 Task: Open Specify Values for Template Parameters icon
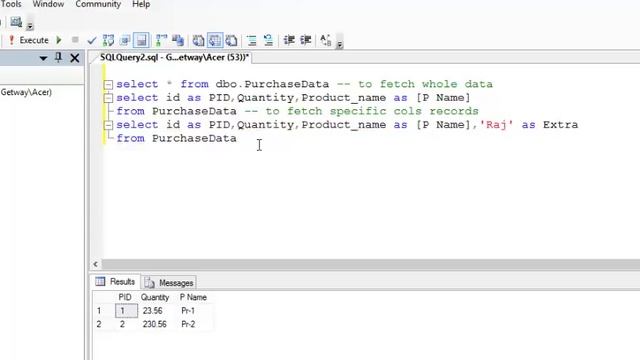pos(326,40)
